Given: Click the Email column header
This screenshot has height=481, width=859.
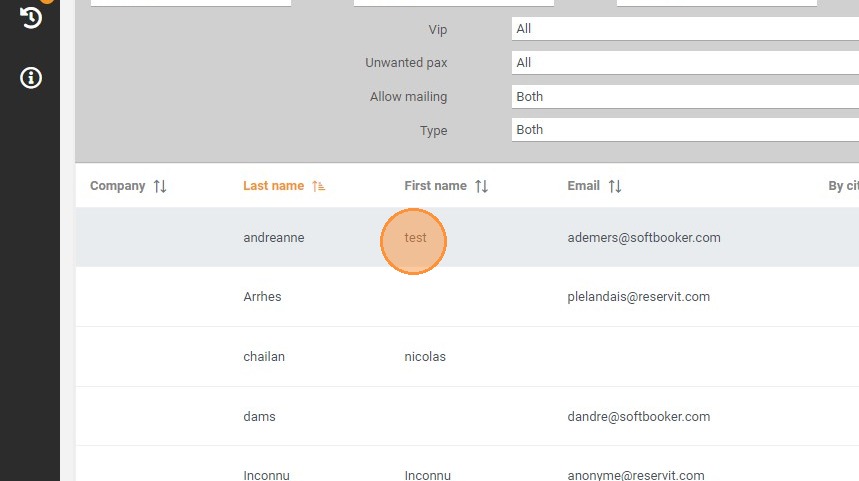Looking at the screenshot, I should tap(583, 186).
